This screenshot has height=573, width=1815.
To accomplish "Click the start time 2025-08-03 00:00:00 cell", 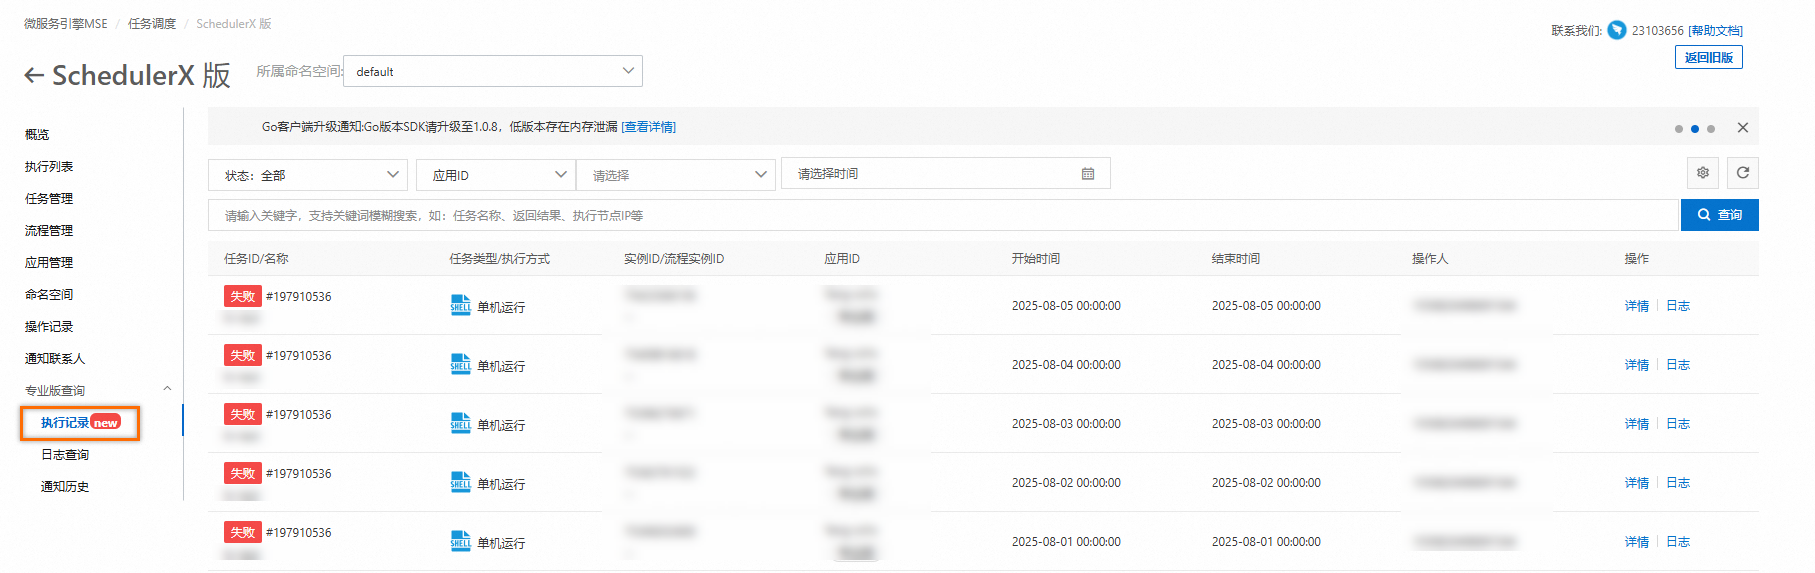I will (x=1066, y=424).
